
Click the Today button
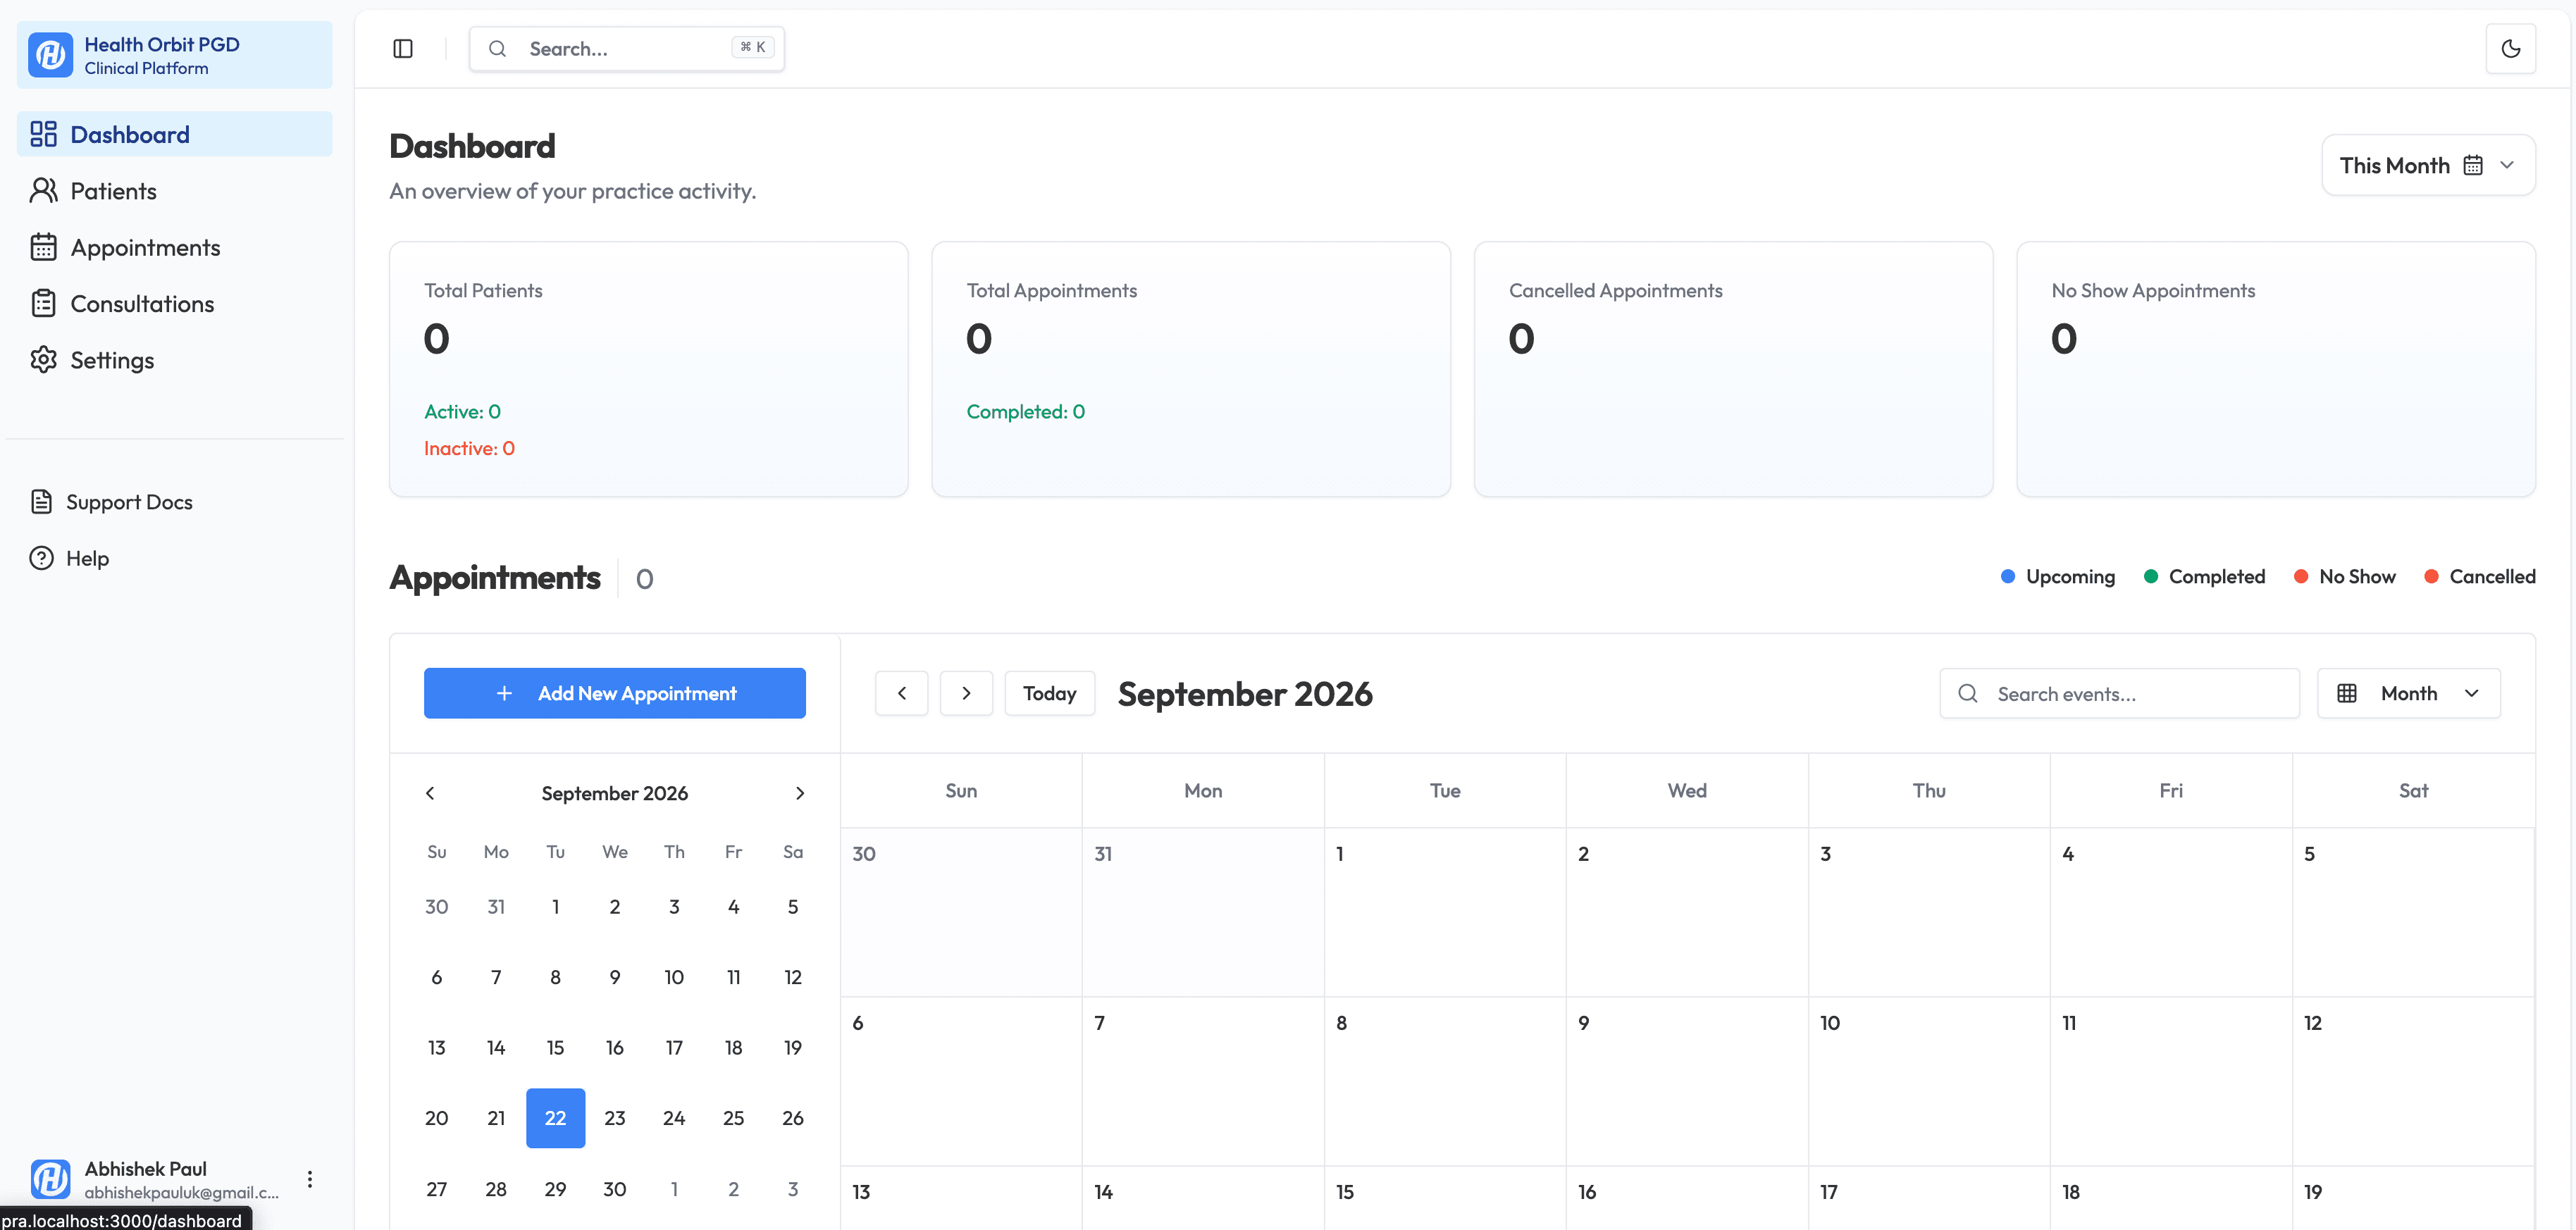pyautogui.click(x=1050, y=693)
